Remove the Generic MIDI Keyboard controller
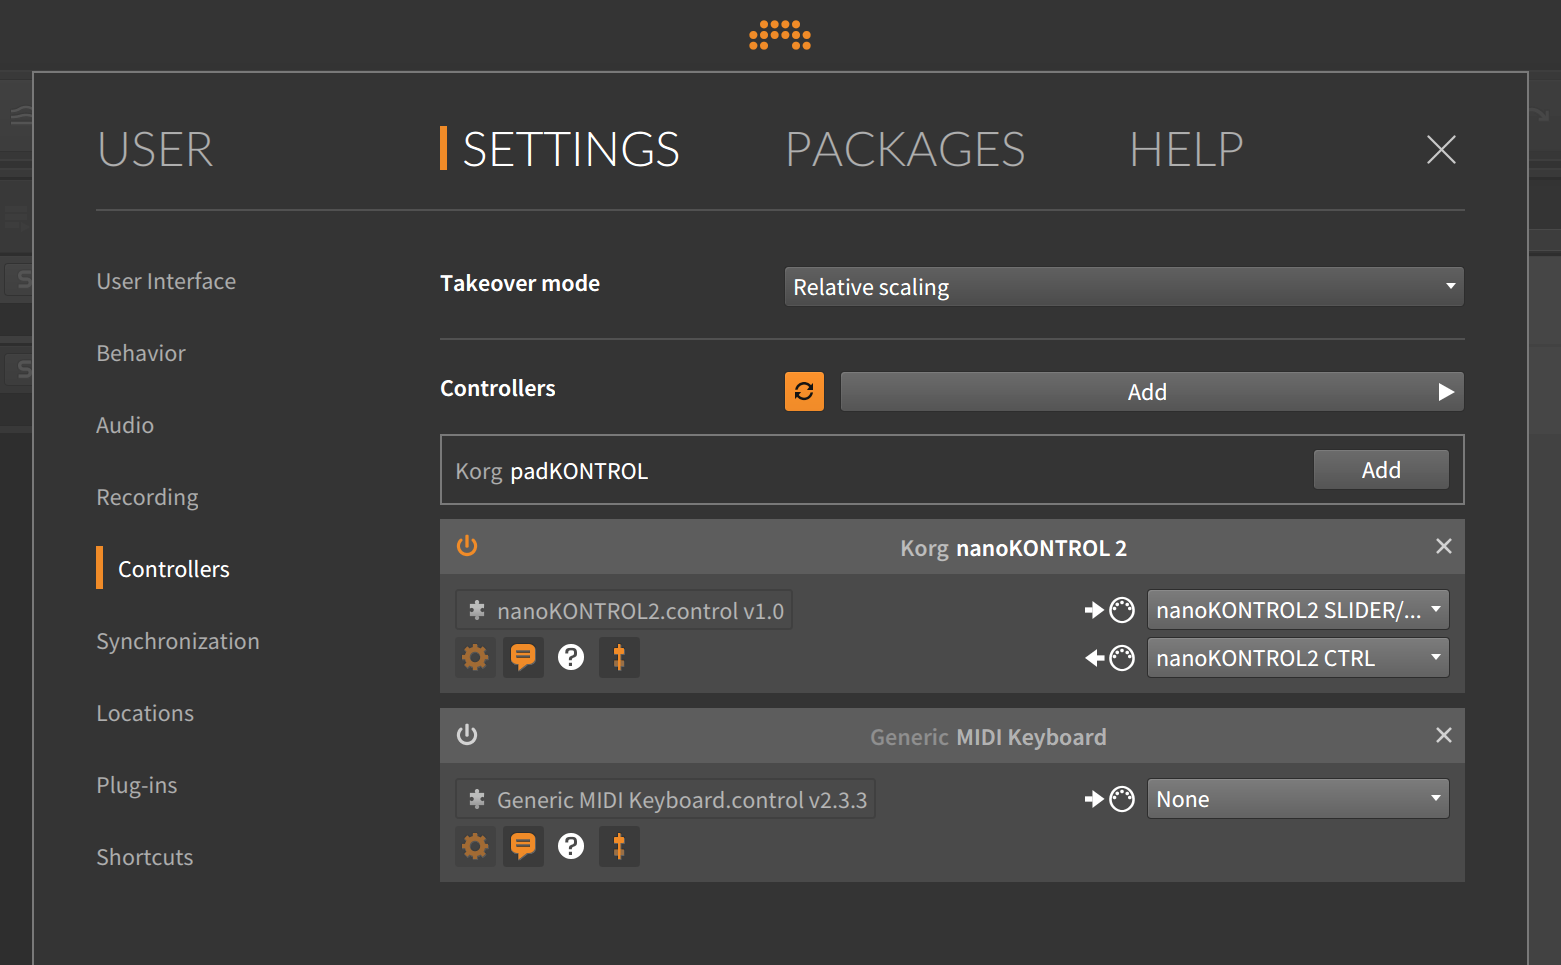Viewport: 1561px width, 965px height. [1443, 735]
